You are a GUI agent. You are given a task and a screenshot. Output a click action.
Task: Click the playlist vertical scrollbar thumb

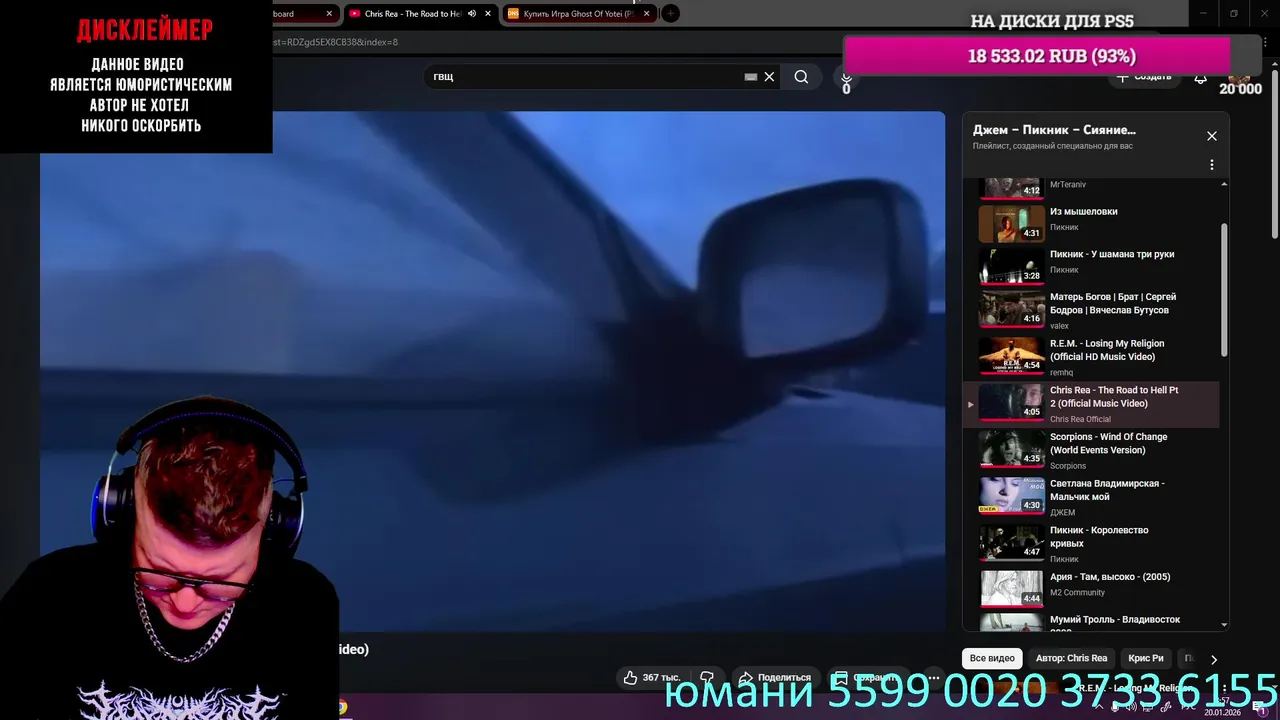click(x=1224, y=290)
